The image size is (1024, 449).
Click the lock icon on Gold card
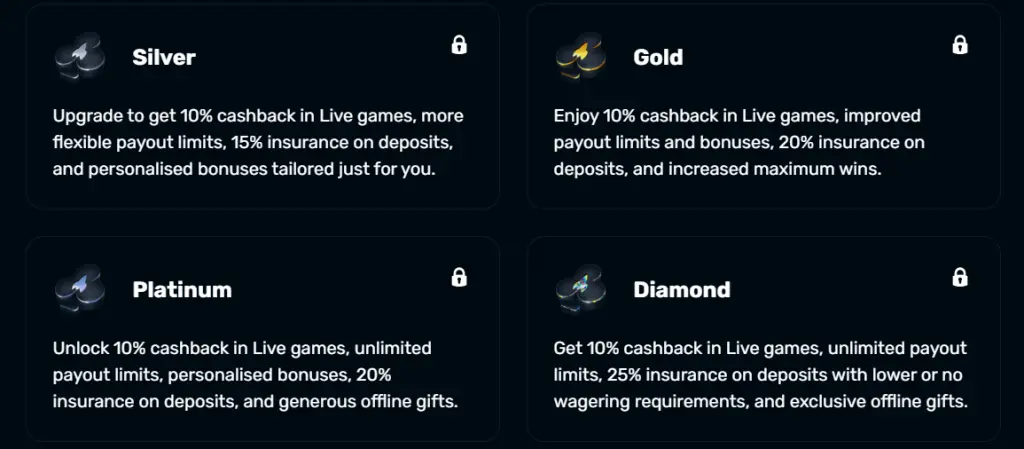[x=960, y=45]
